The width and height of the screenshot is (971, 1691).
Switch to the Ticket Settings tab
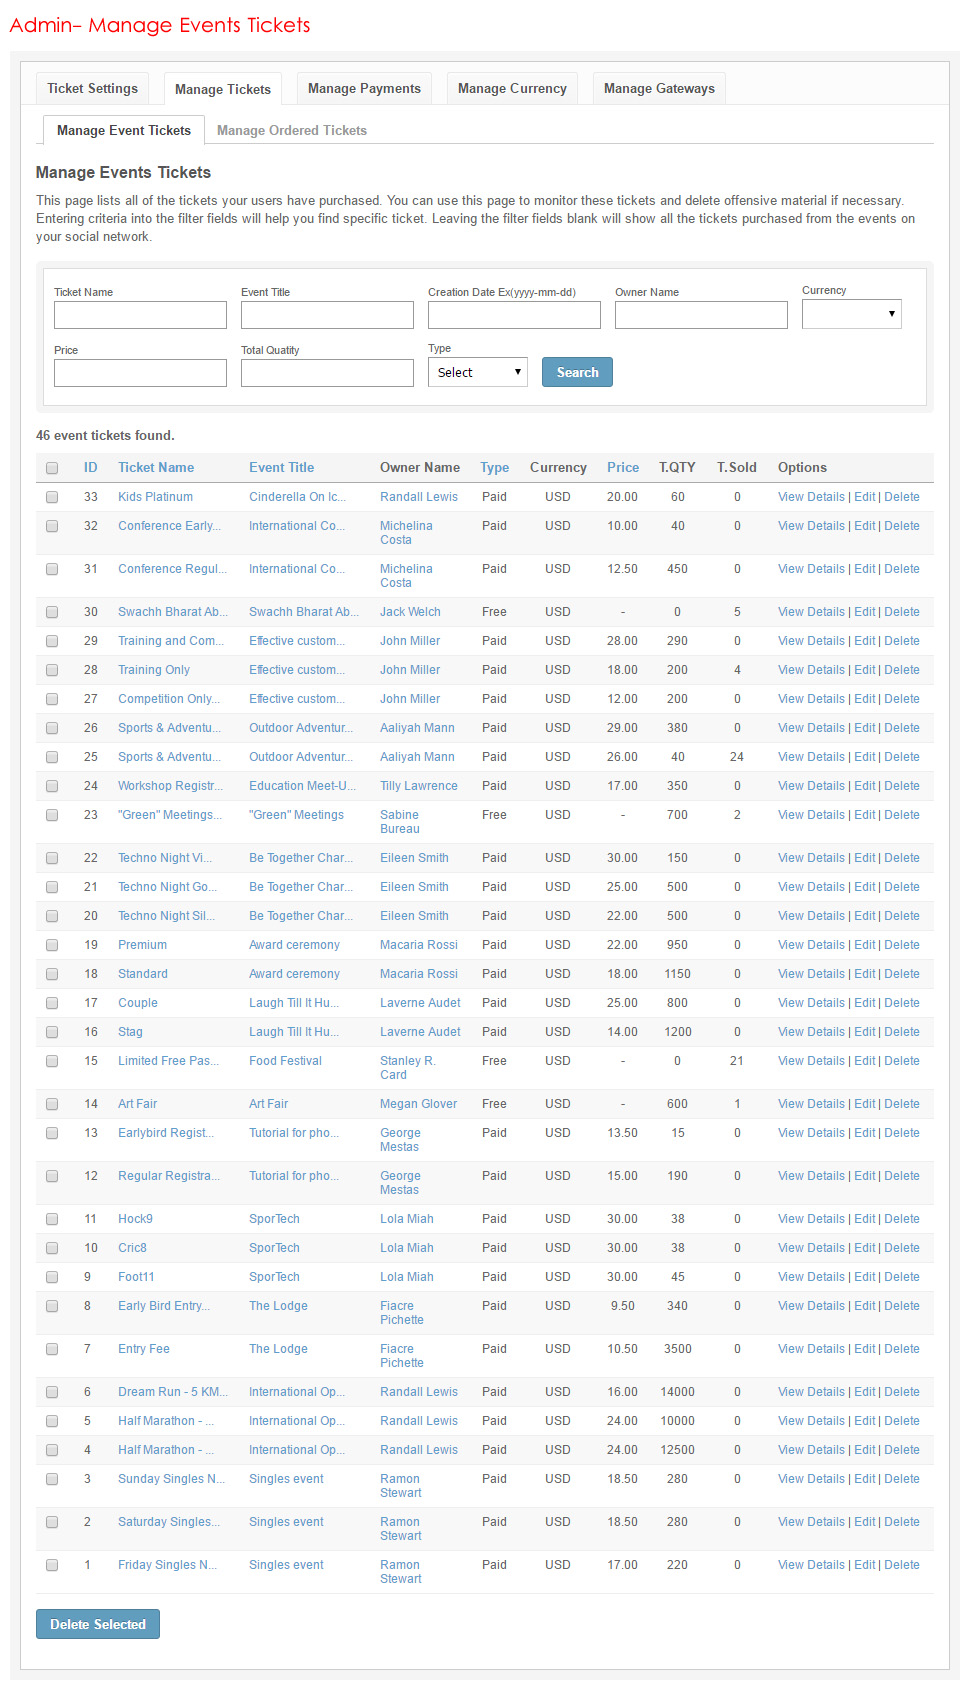coord(92,88)
